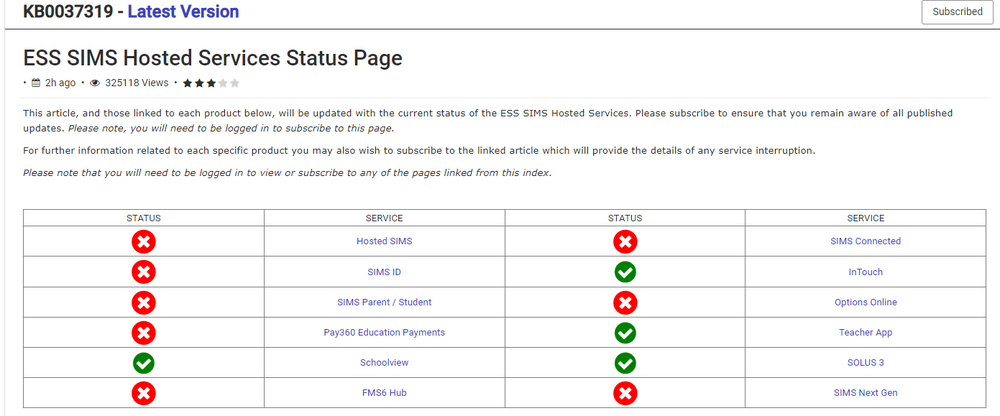Rate the article five stars
Screen dimensions: 1000x416
click(235, 83)
